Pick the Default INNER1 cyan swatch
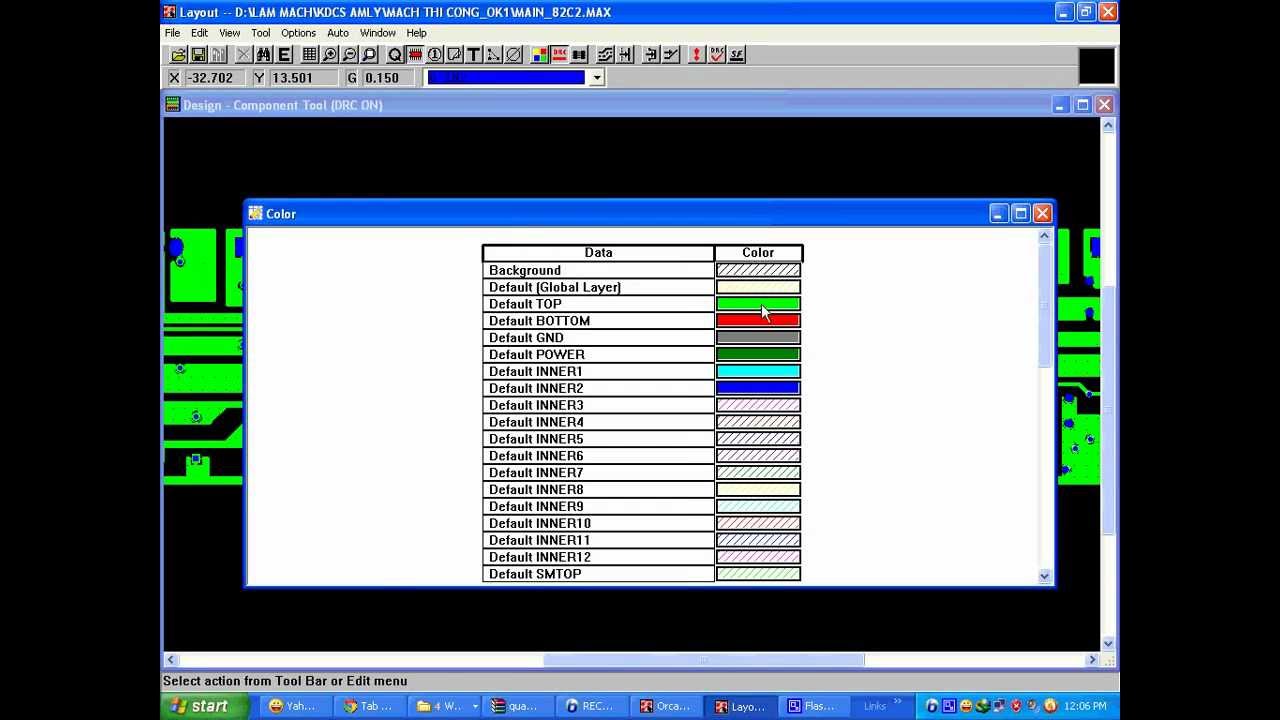Viewport: 1280px width, 720px height. (758, 372)
